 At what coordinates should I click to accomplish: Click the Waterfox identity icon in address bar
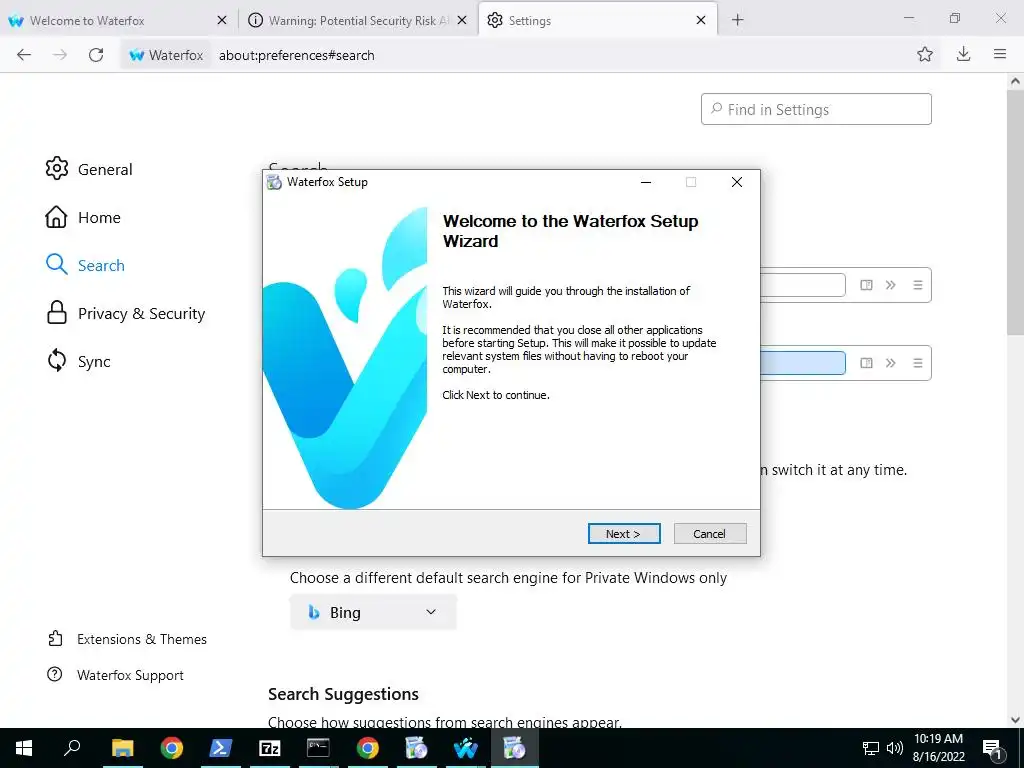tap(166, 55)
